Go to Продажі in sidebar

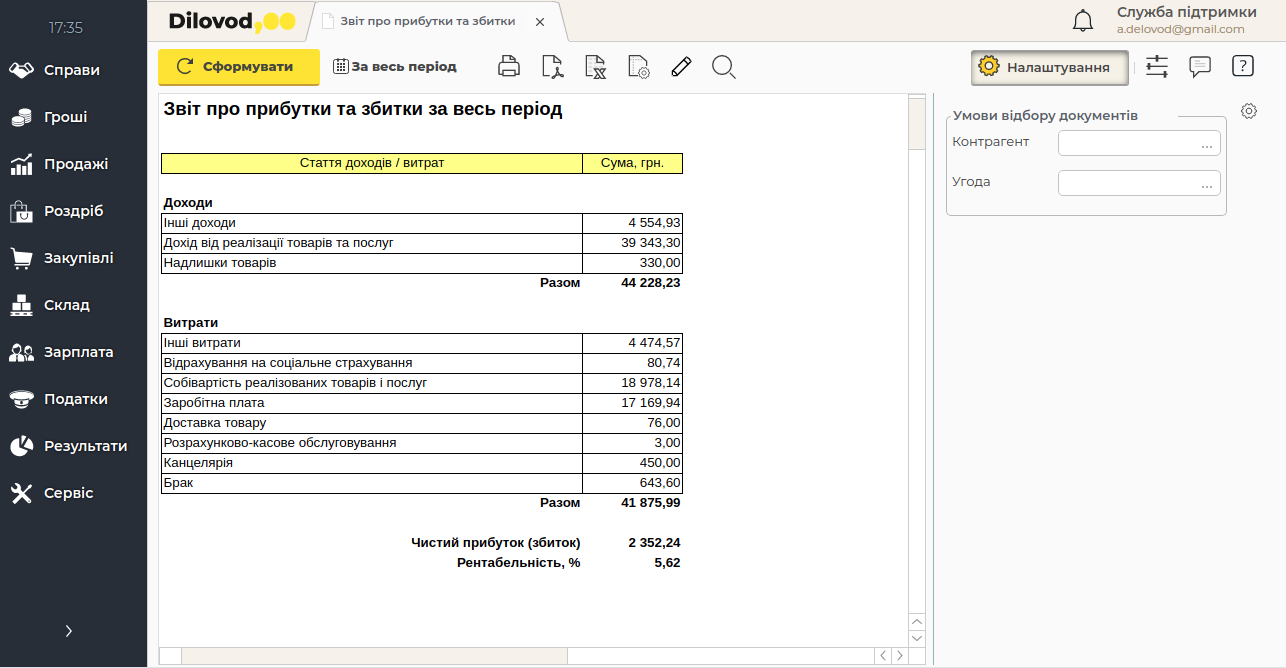(74, 164)
